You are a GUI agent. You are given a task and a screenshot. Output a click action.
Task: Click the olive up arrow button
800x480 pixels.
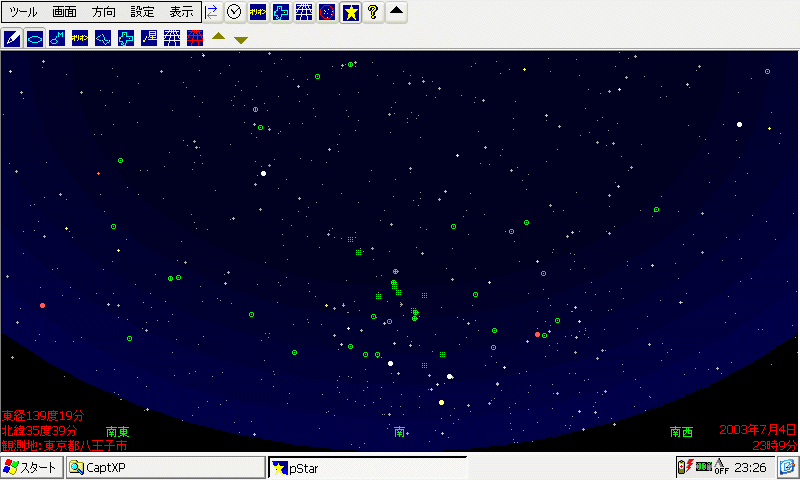pyautogui.click(x=219, y=38)
